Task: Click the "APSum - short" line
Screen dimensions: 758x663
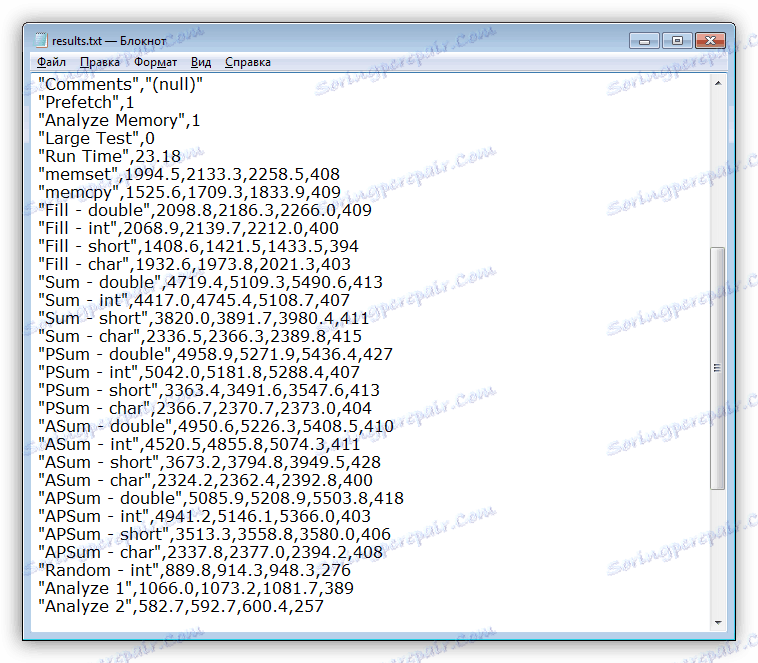Action: click(214, 535)
